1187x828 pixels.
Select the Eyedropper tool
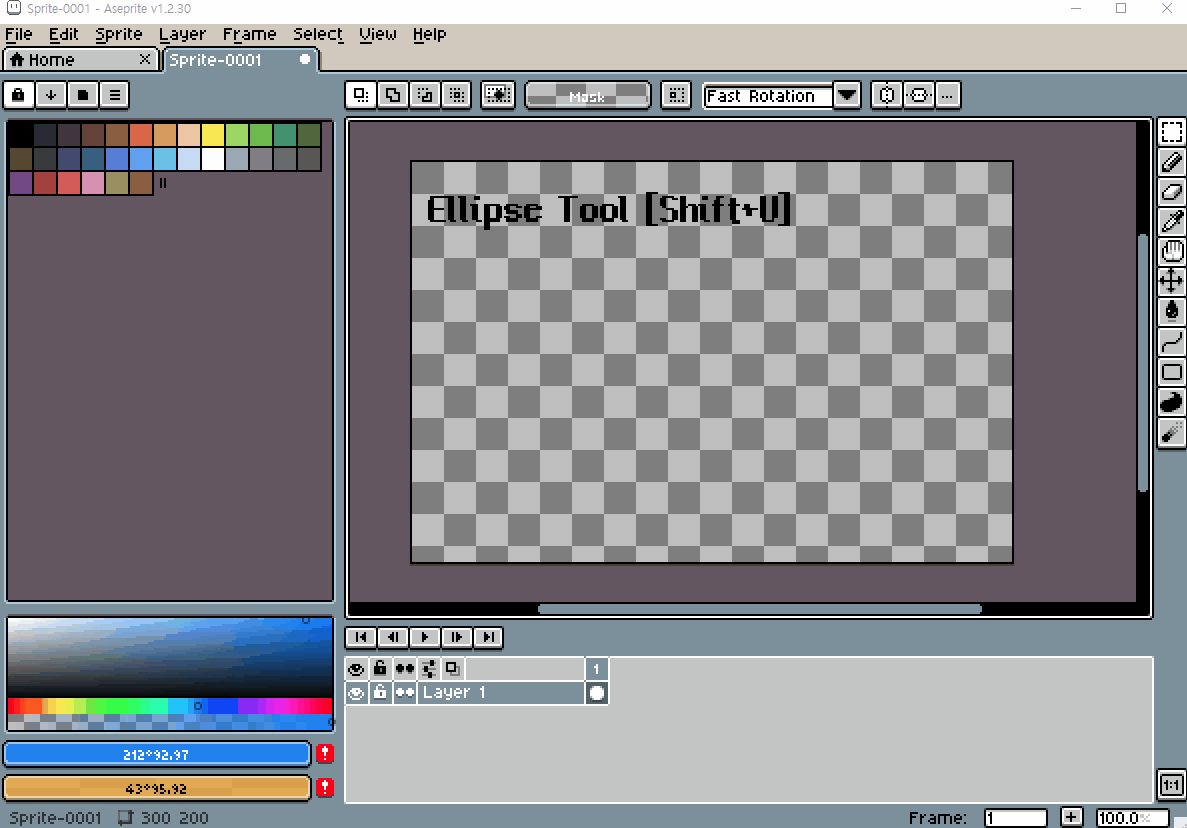click(x=1171, y=222)
